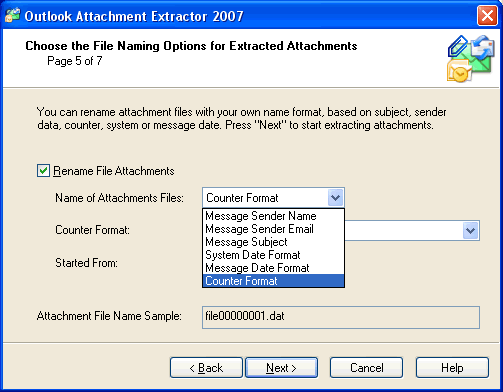503x392 pixels.
Task: Click Next to start extracting
Action: (281, 368)
